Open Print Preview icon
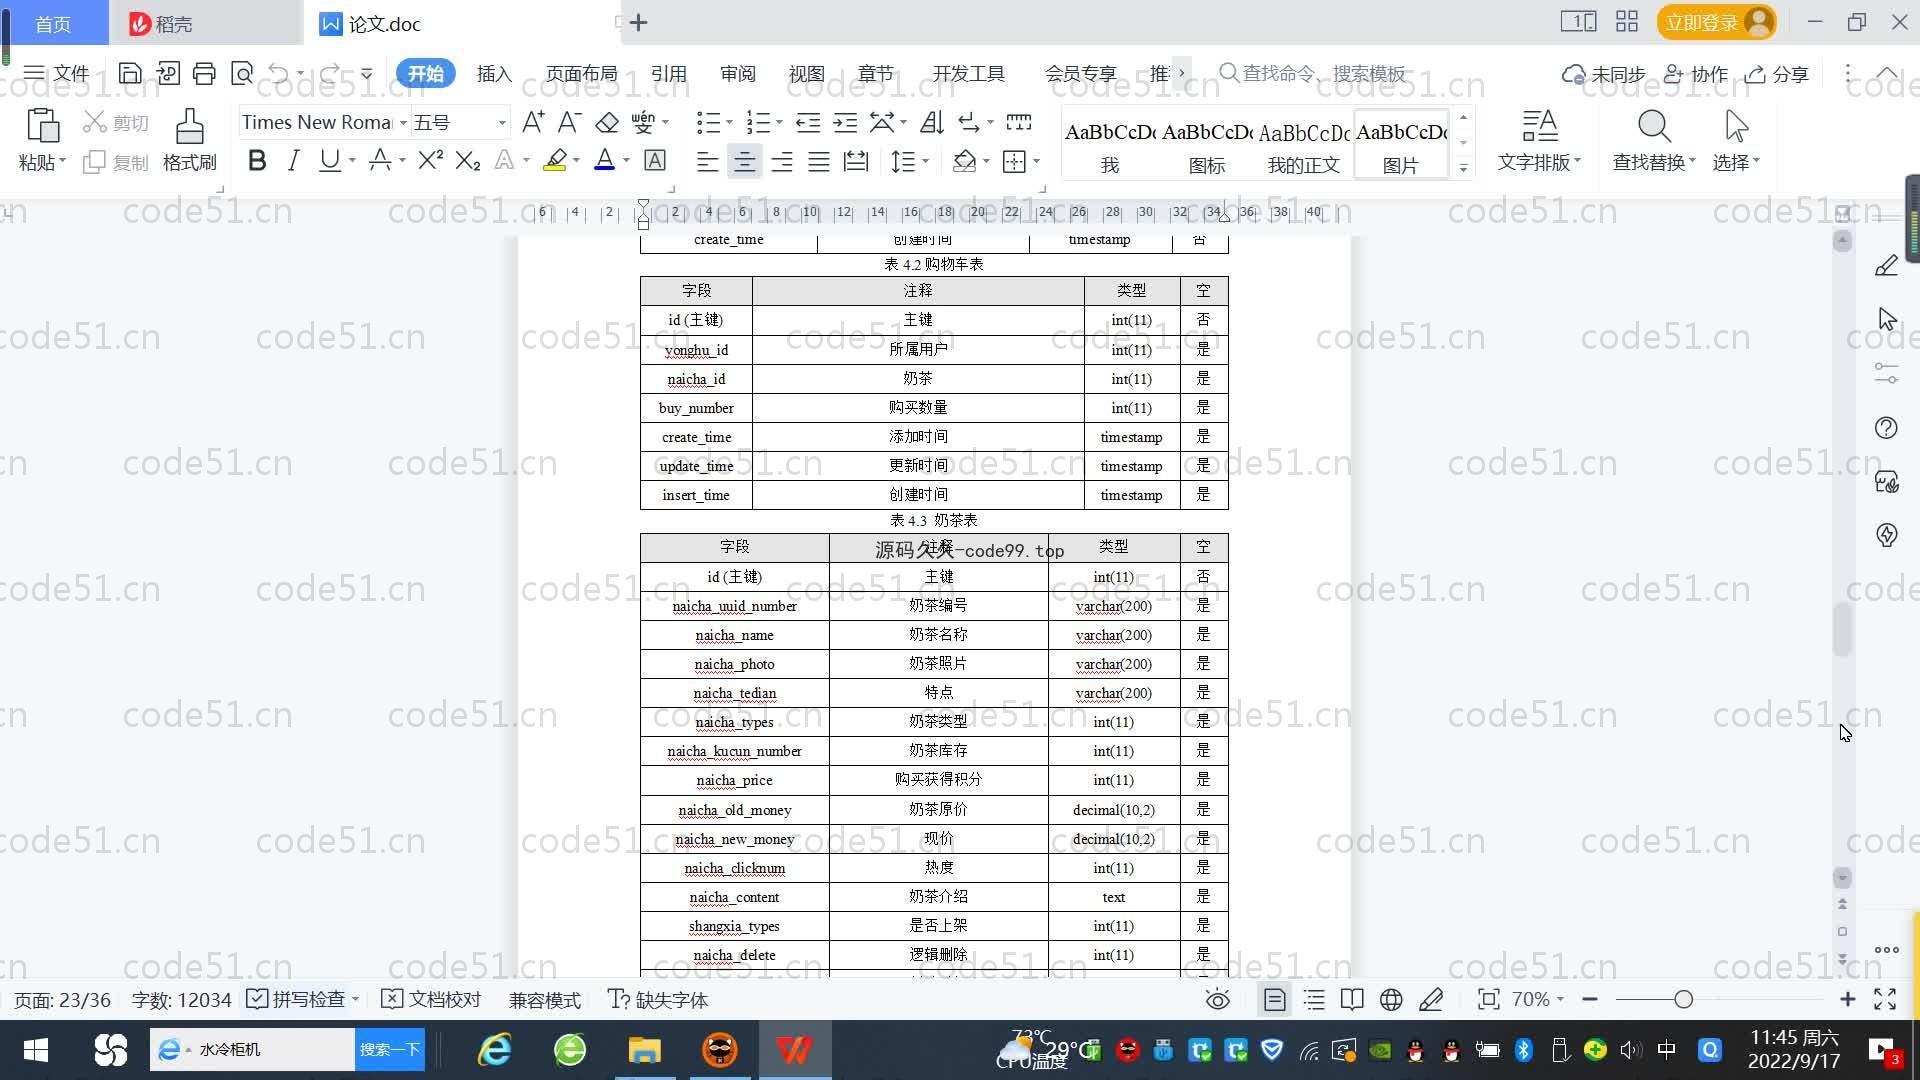This screenshot has width=1920, height=1080. coord(242,73)
